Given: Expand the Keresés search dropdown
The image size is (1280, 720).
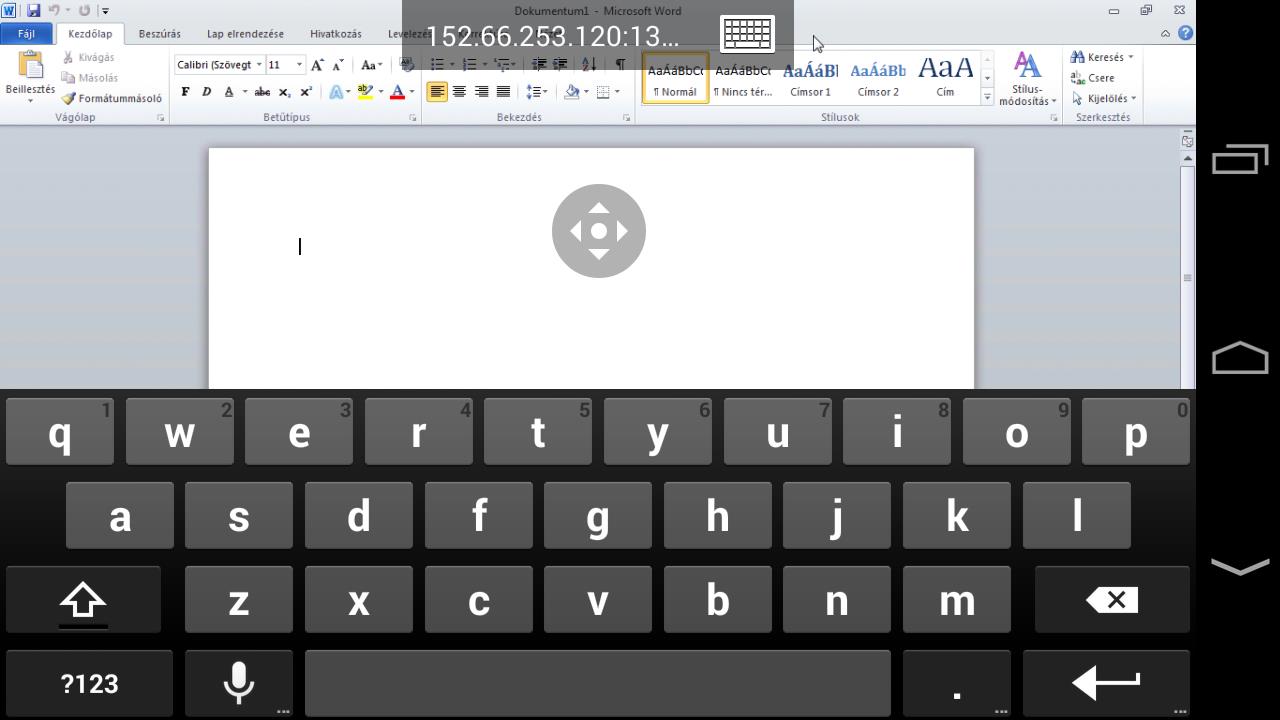Looking at the screenshot, I should tap(1131, 57).
